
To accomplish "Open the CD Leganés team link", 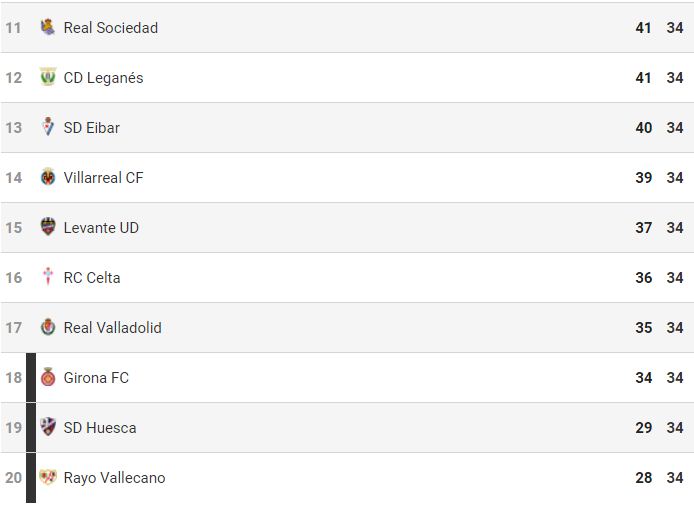I will (103, 78).
